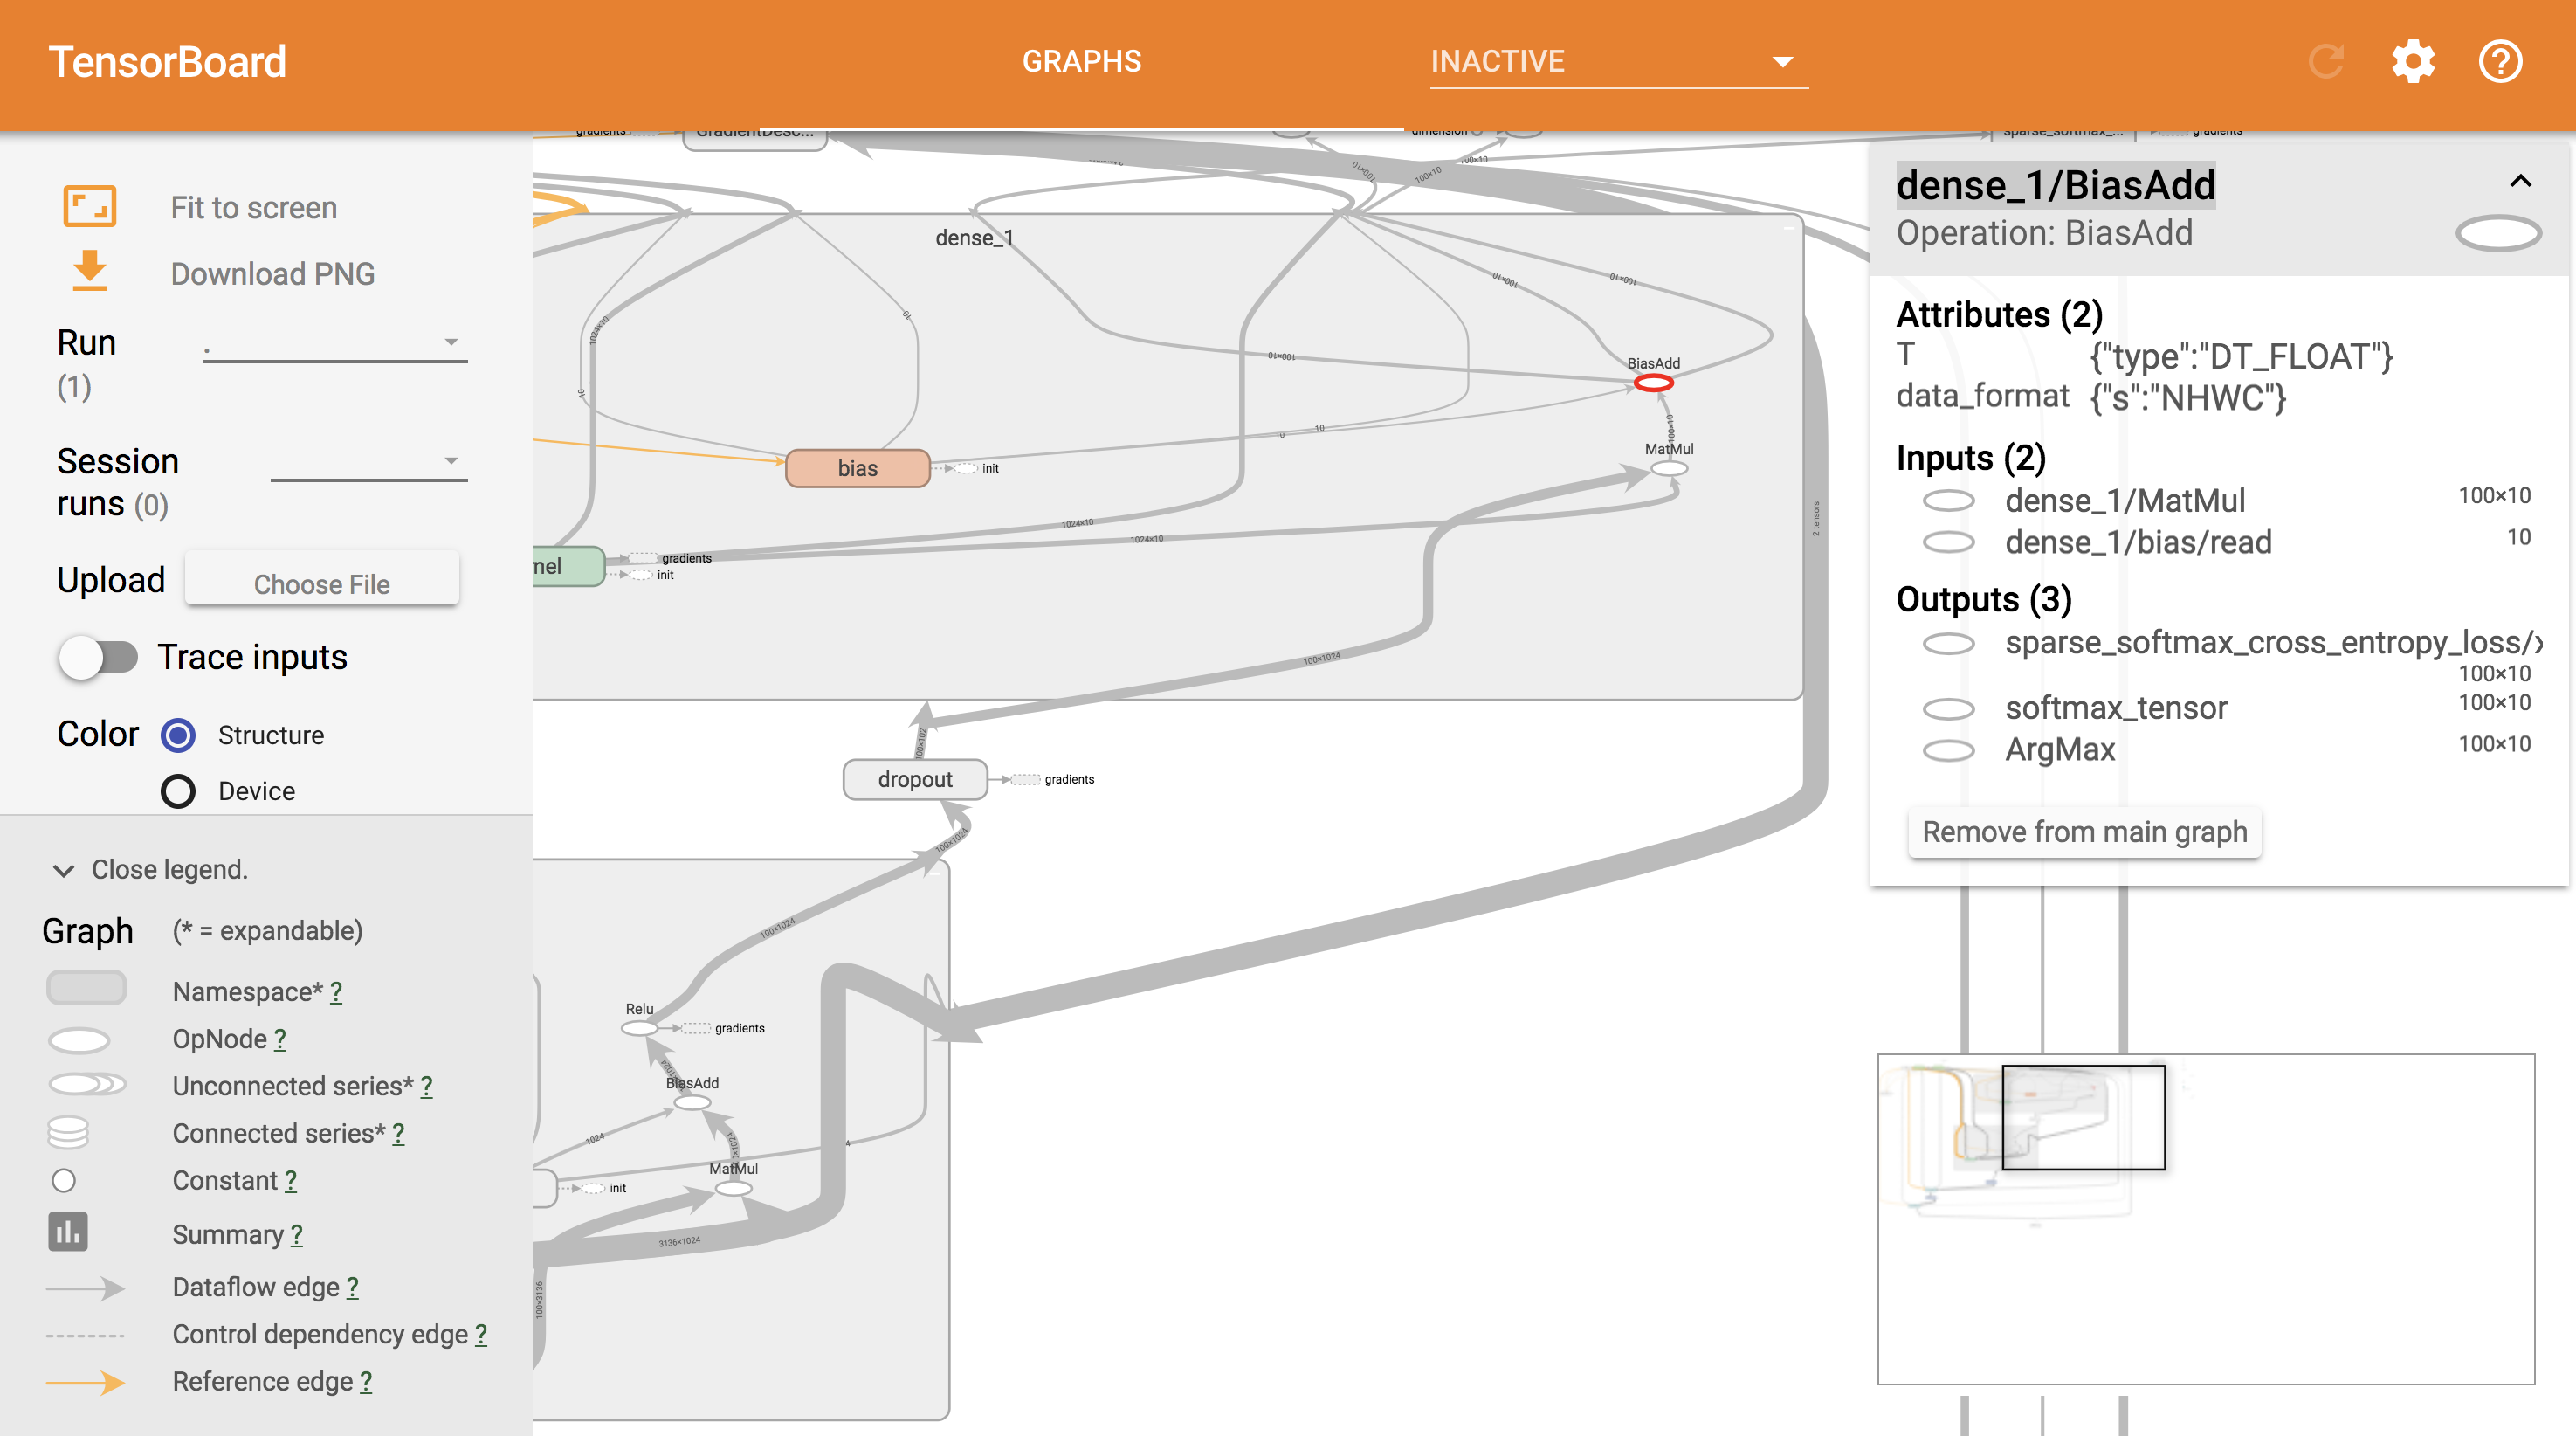Image resolution: width=2576 pixels, height=1436 pixels.
Task: Click the TensorBoard title
Action: 167,62
